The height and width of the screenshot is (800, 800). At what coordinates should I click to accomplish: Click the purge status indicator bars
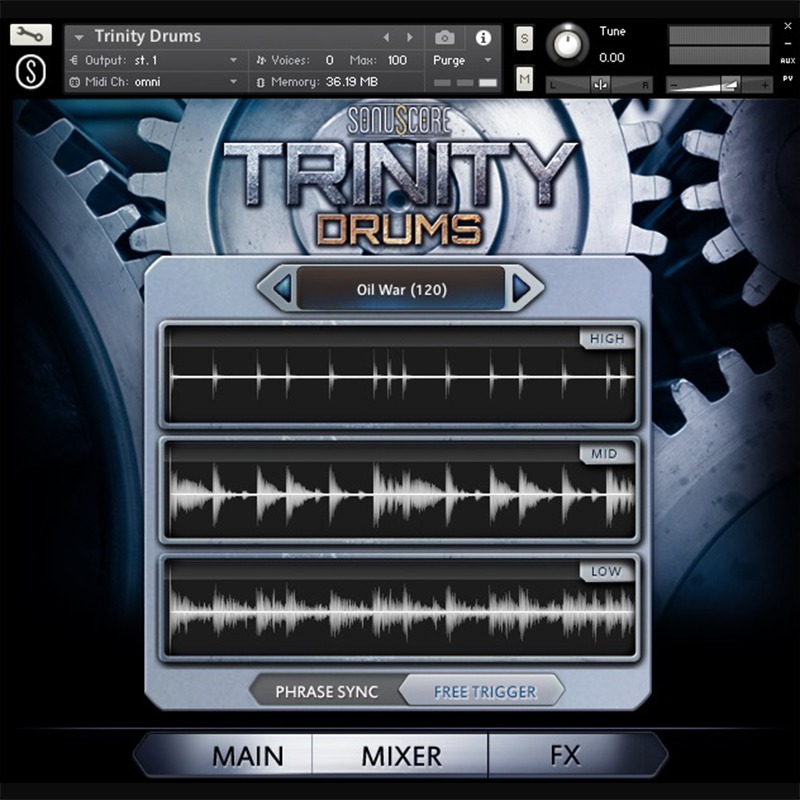point(465,83)
